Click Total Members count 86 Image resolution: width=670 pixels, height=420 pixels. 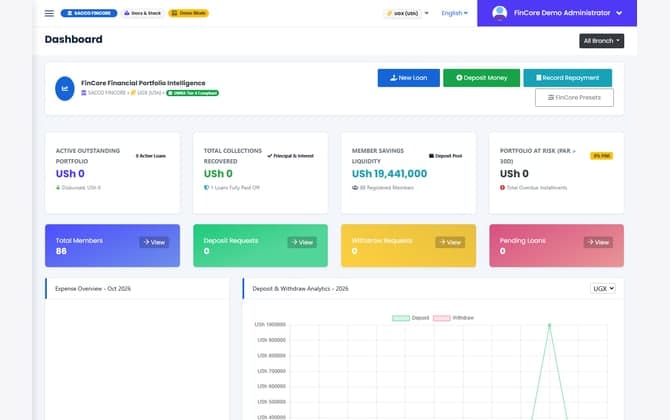tap(61, 251)
